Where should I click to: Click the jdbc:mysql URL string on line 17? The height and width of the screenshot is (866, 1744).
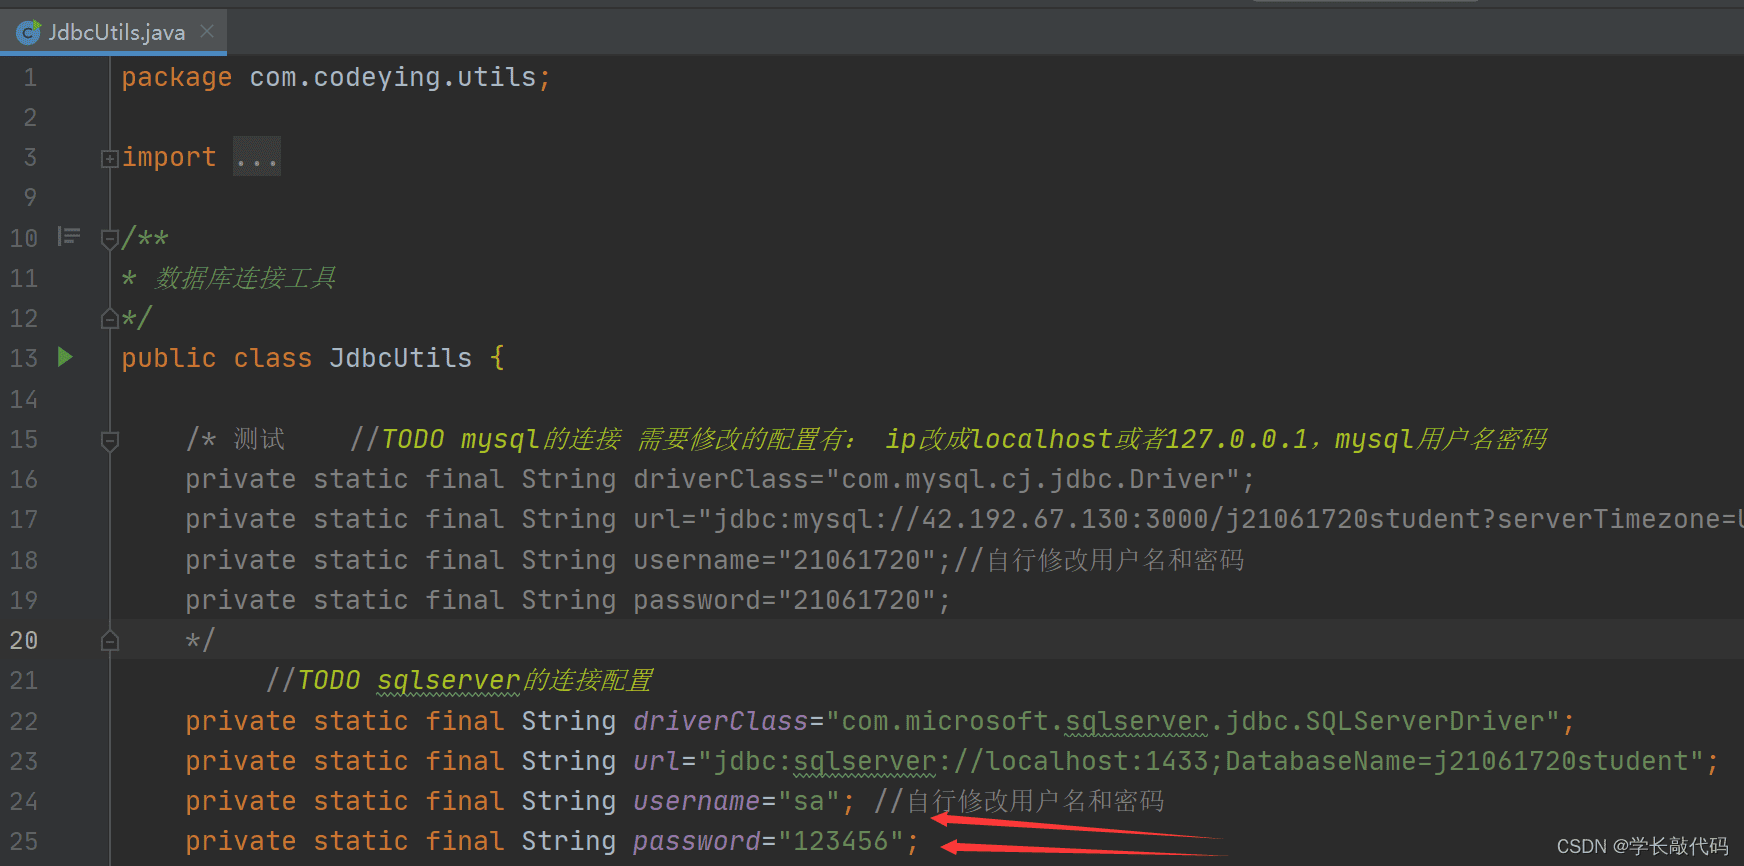pos(1220,519)
